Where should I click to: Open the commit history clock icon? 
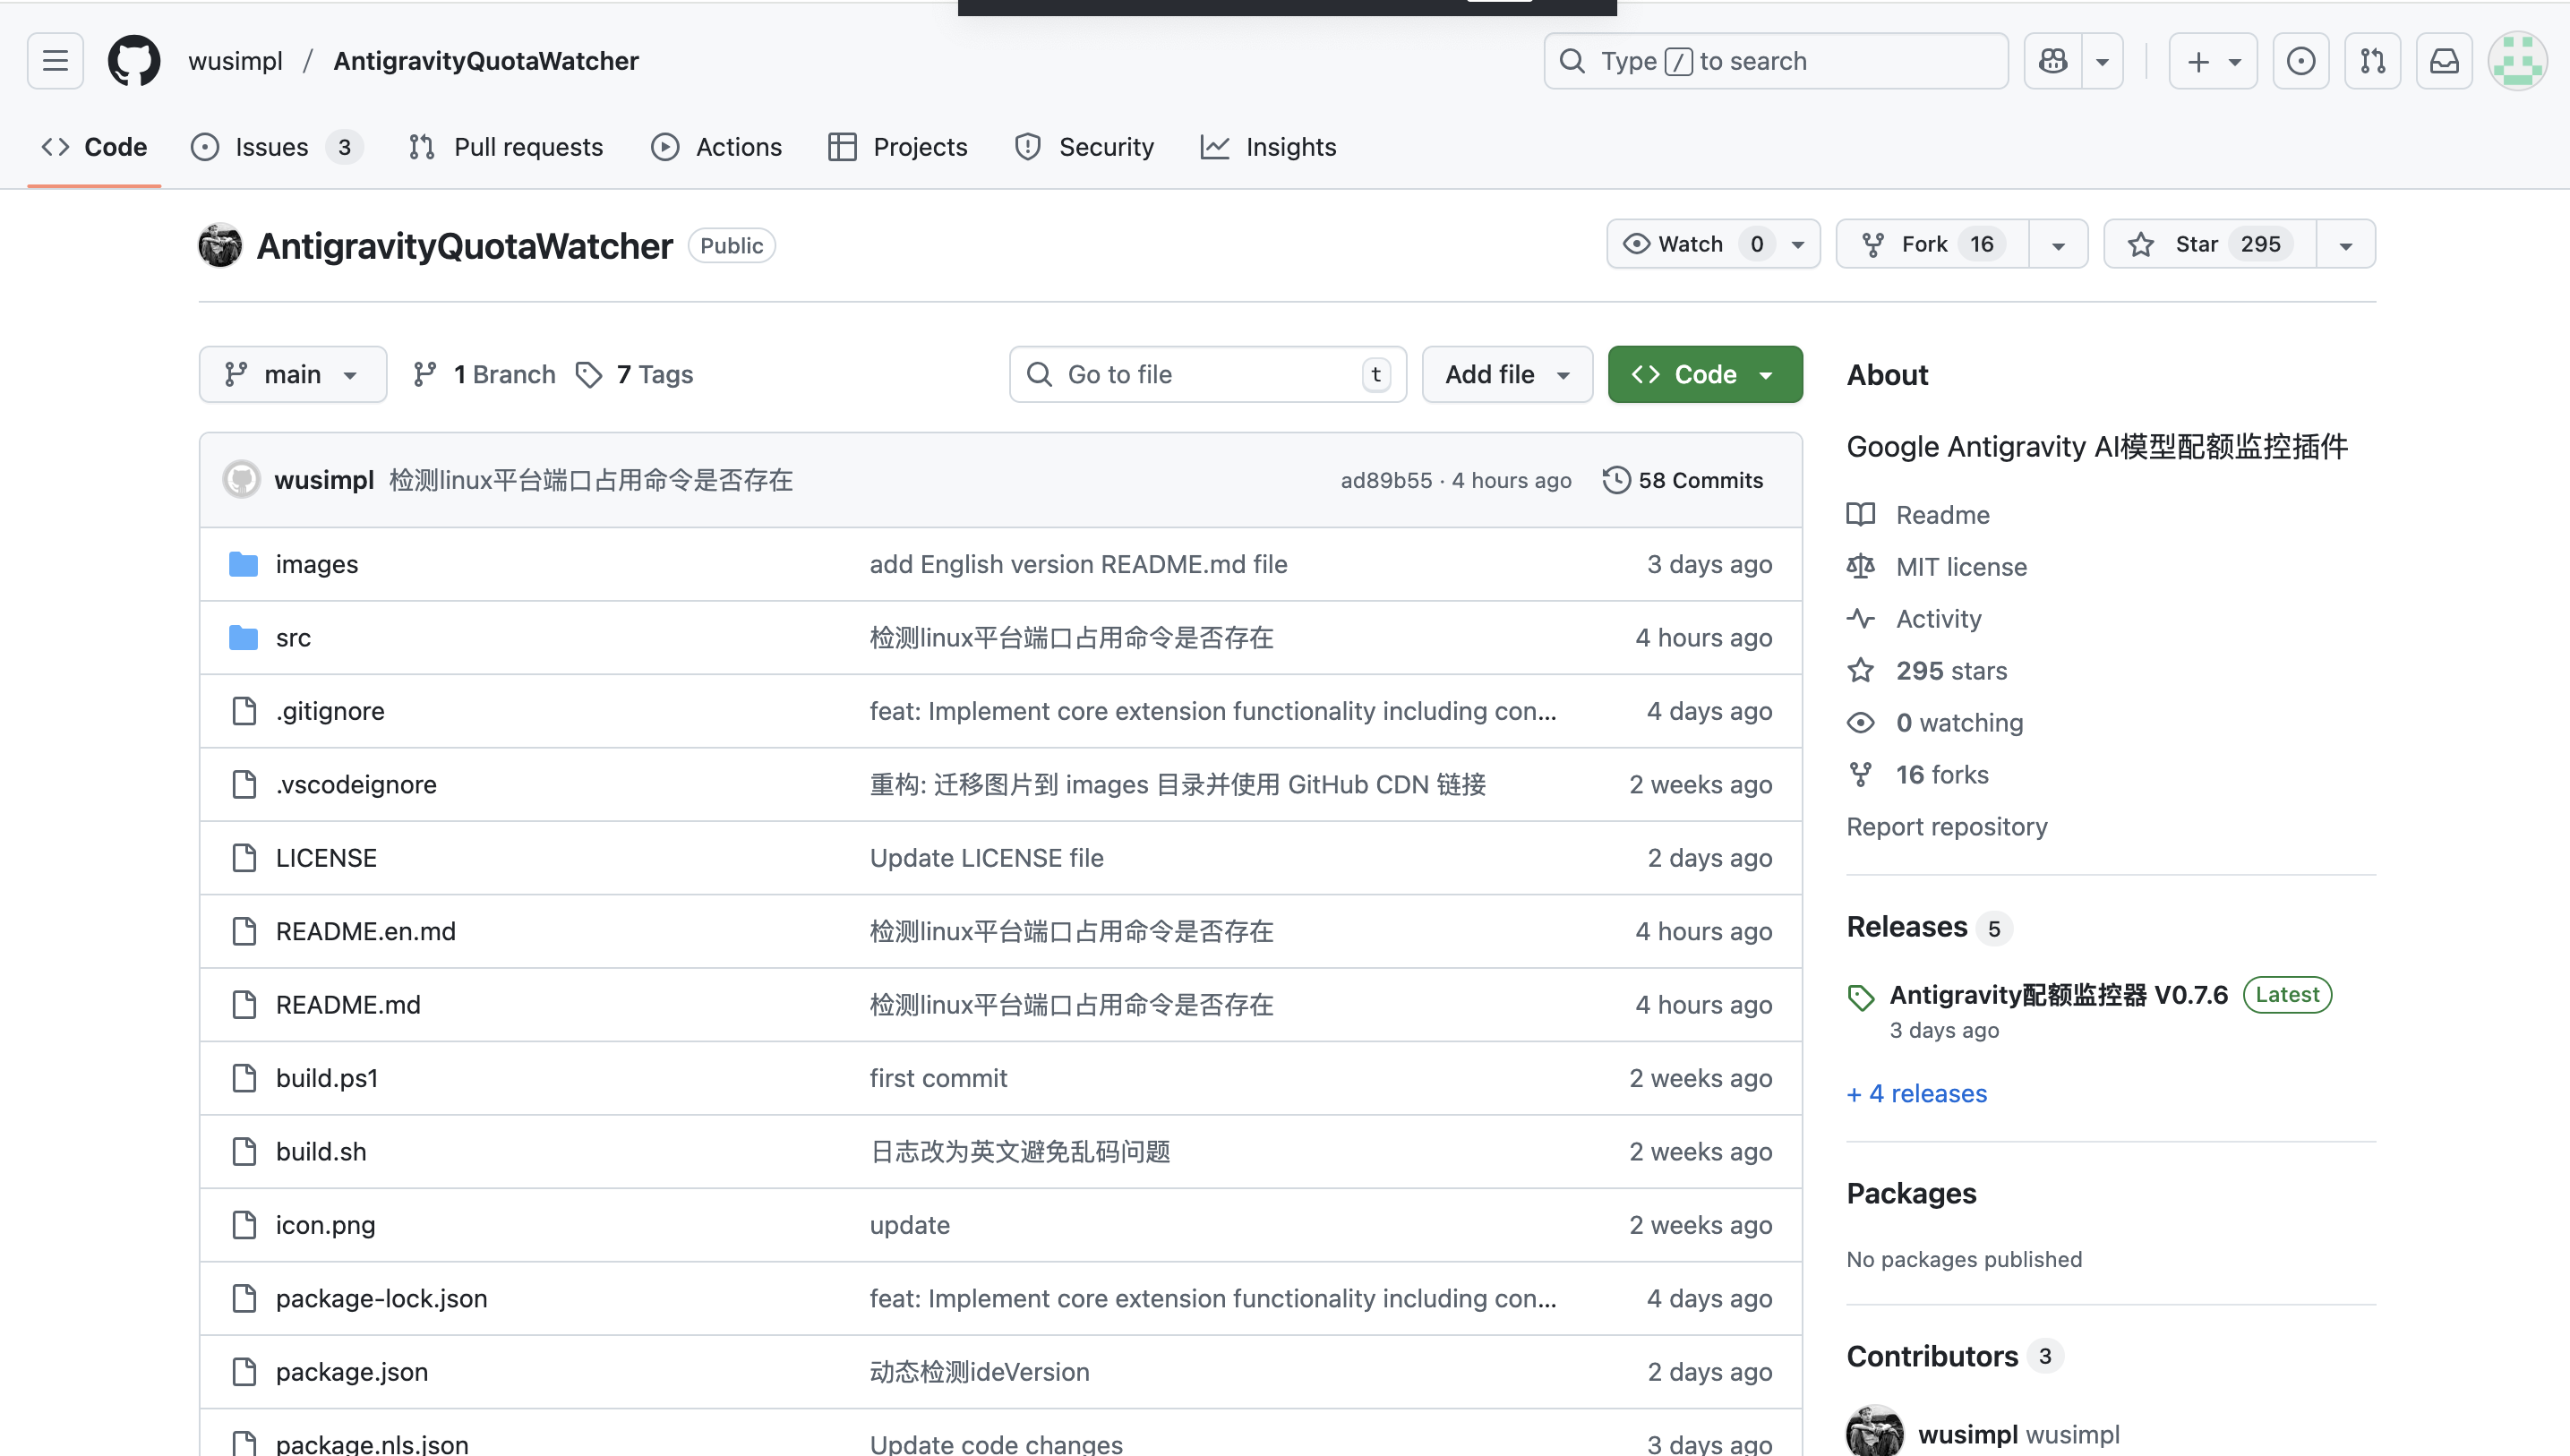(1616, 480)
